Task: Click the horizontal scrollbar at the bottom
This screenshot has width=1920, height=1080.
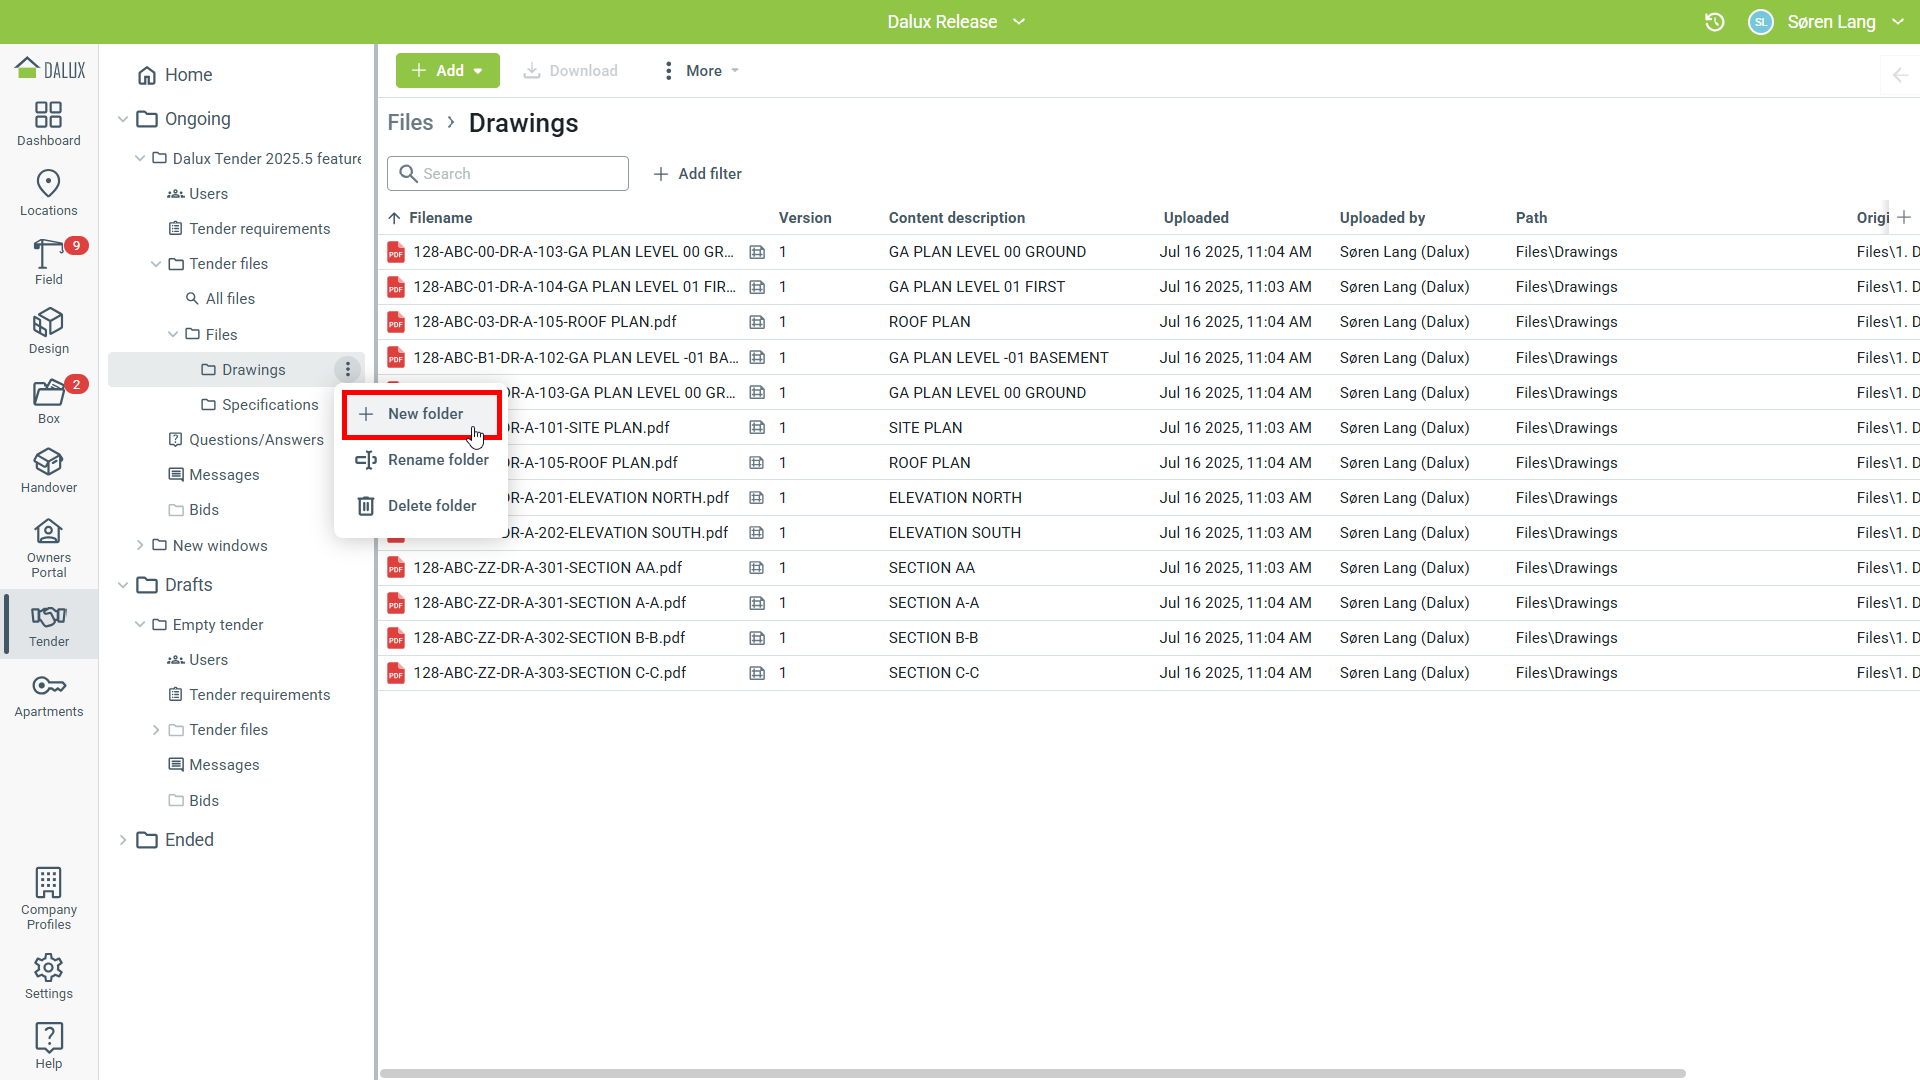Action: (x=1032, y=1073)
